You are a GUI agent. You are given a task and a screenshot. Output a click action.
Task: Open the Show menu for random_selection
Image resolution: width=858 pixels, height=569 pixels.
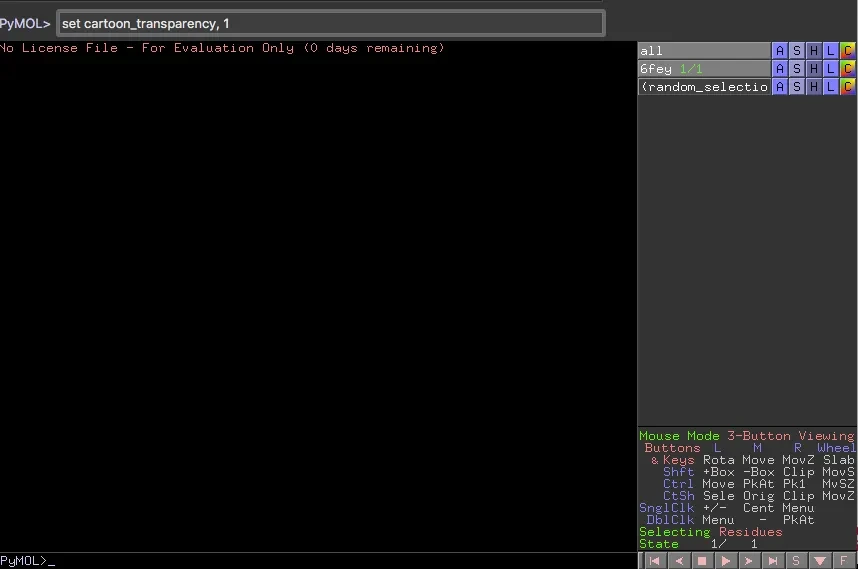coord(797,87)
